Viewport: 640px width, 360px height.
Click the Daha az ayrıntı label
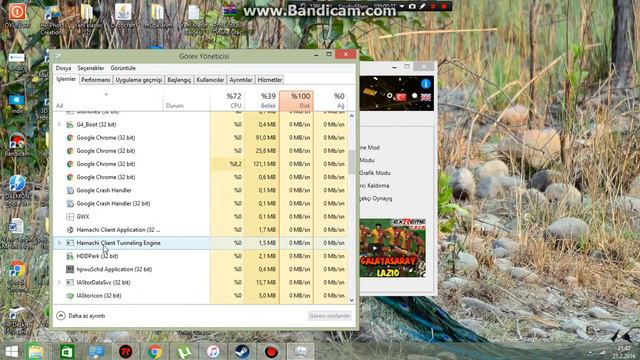click(87, 316)
